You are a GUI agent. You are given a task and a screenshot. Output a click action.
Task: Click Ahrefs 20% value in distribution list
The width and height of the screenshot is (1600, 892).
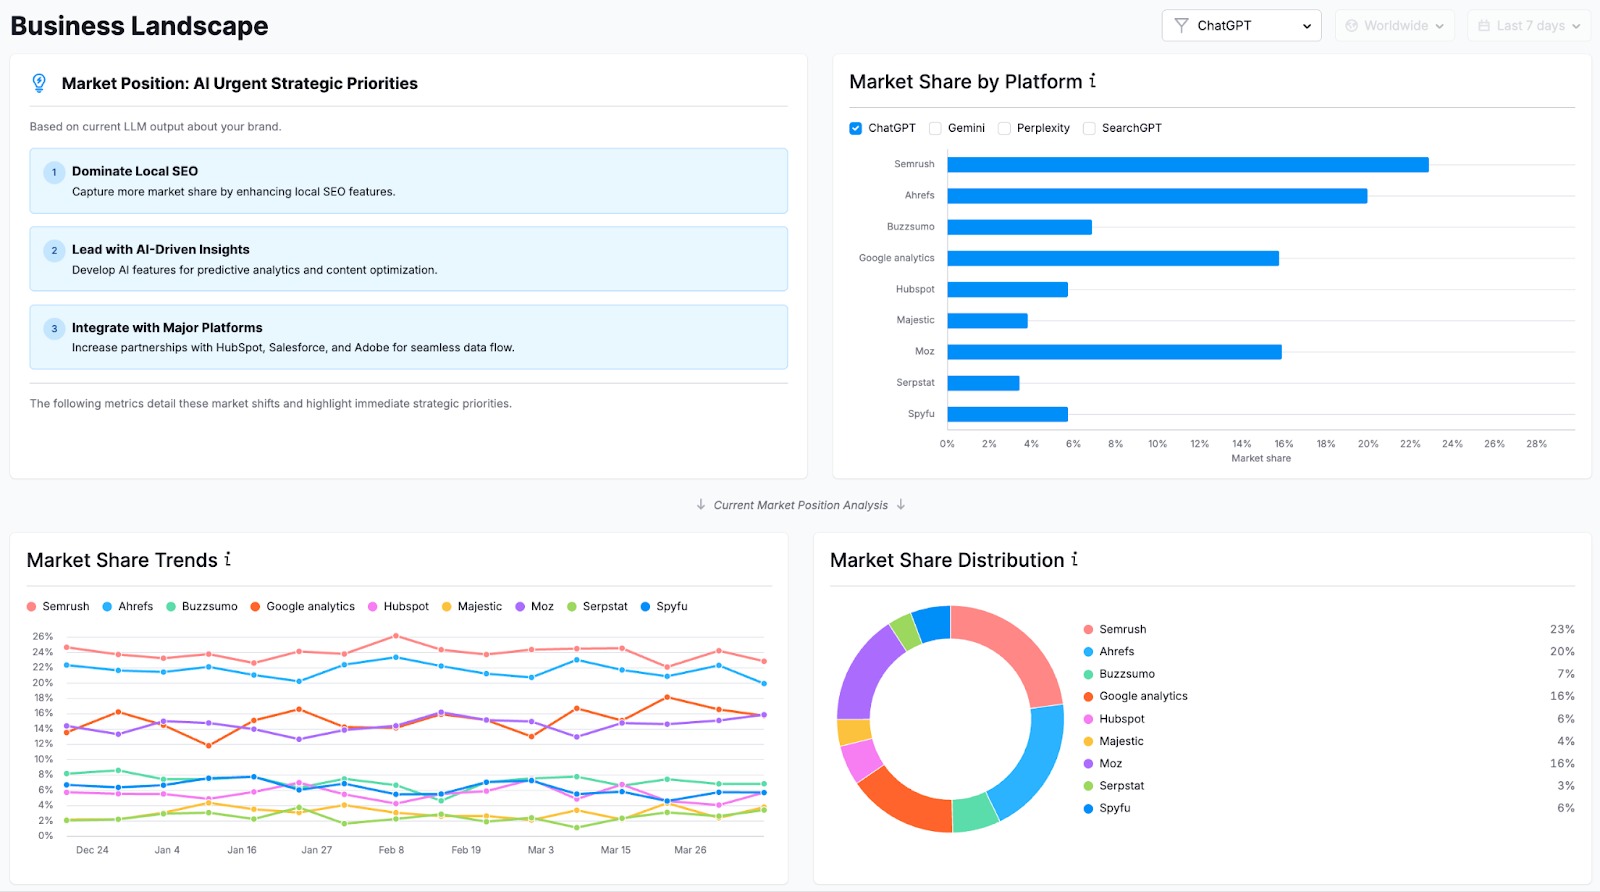point(1562,651)
